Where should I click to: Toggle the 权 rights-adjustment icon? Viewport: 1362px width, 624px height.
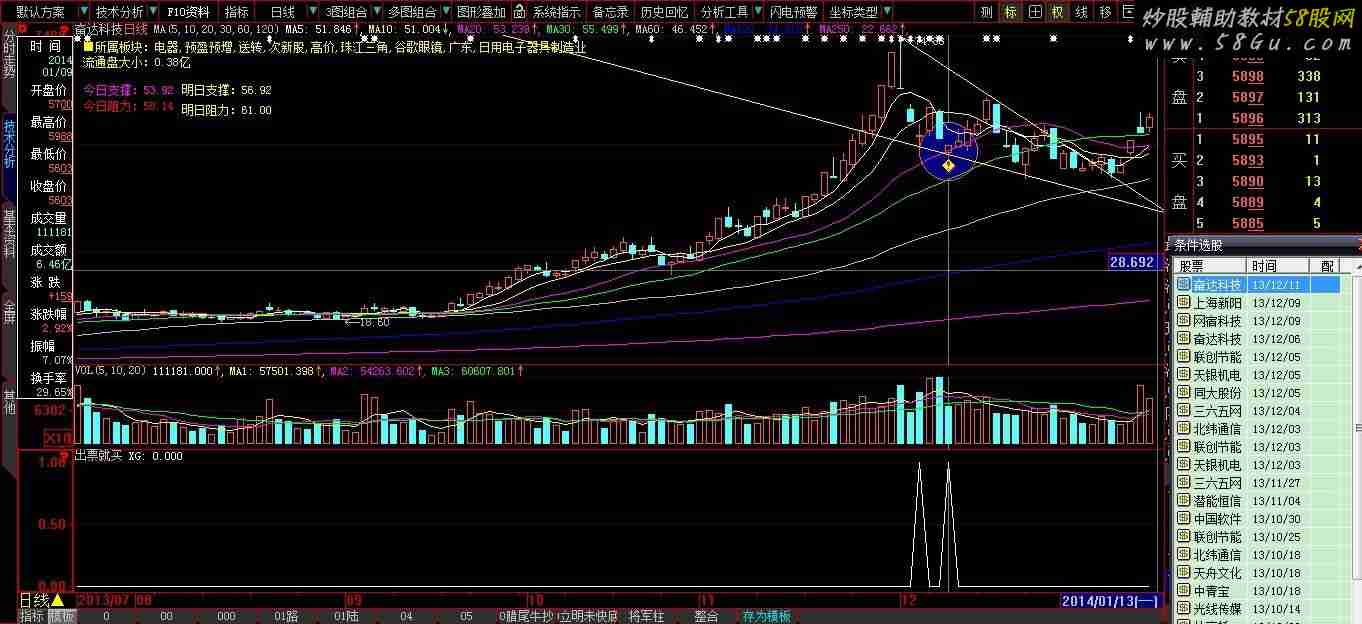tap(1058, 12)
